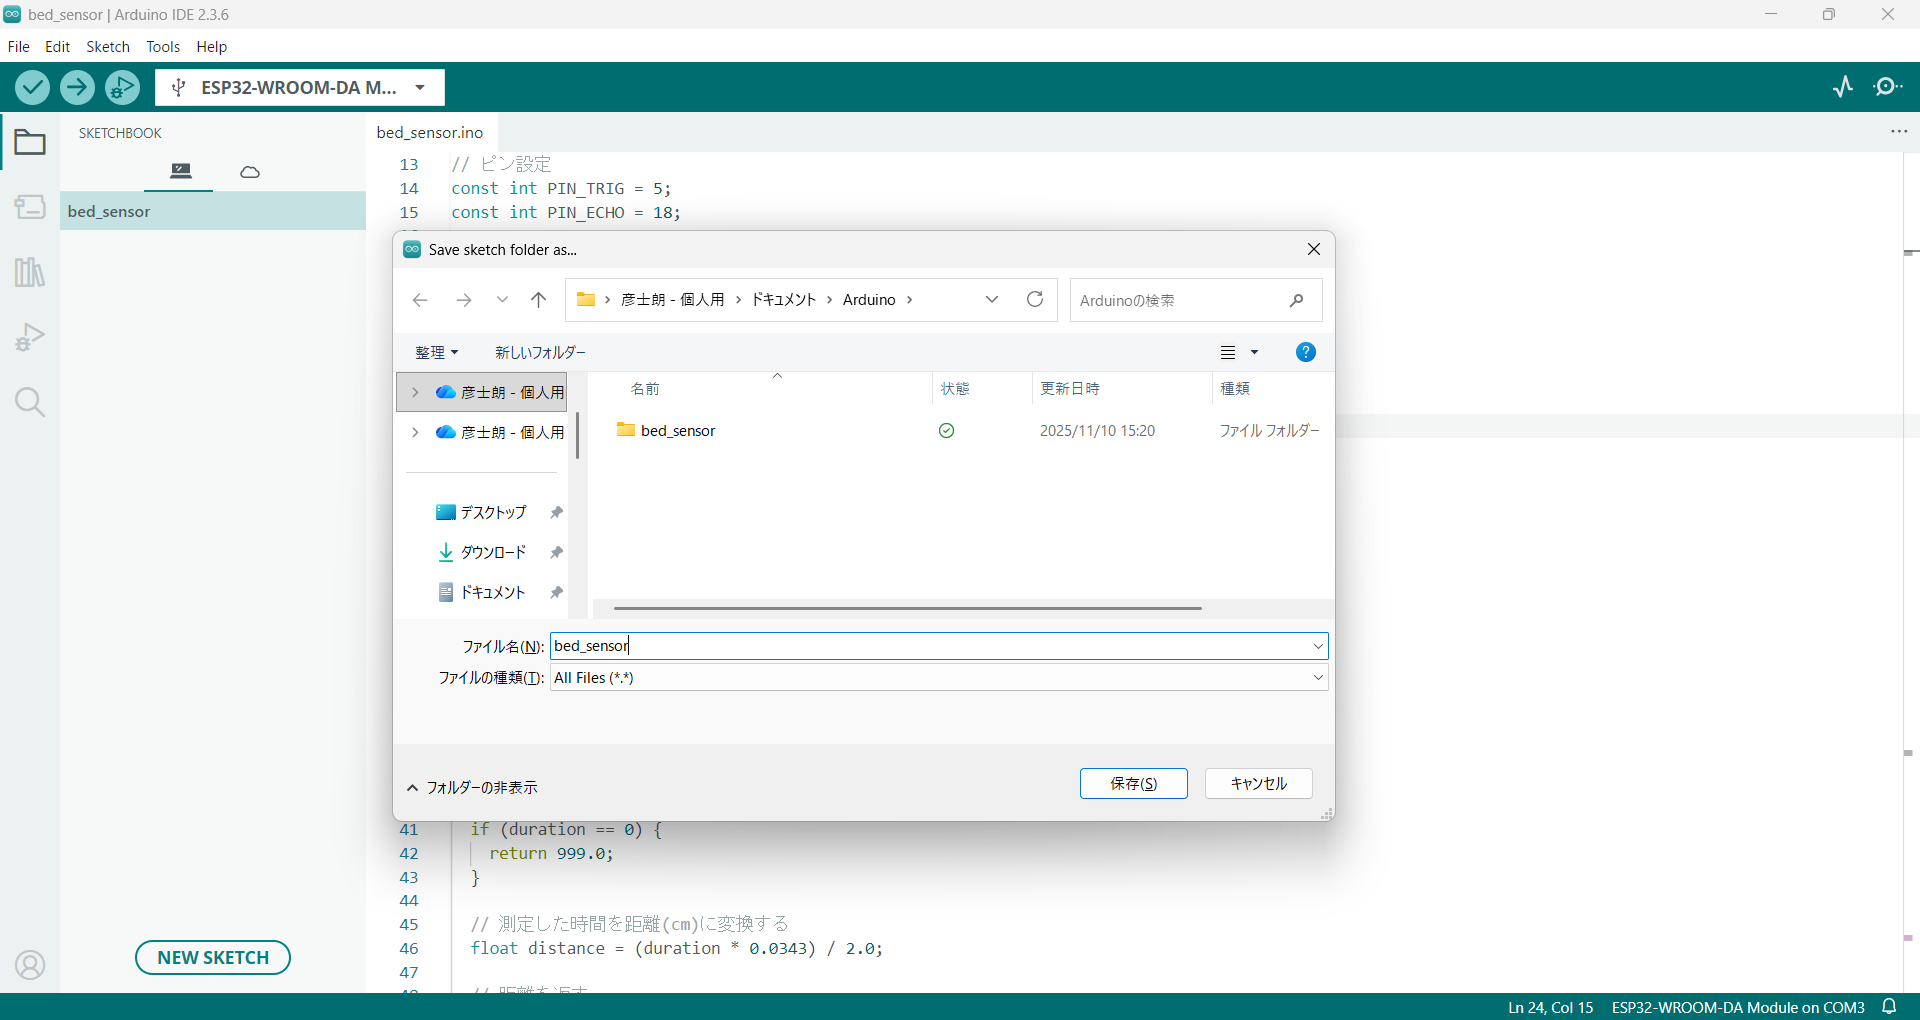Open the account profile icon
This screenshot has height=1020, width=1920.
(x=30, y=965)
